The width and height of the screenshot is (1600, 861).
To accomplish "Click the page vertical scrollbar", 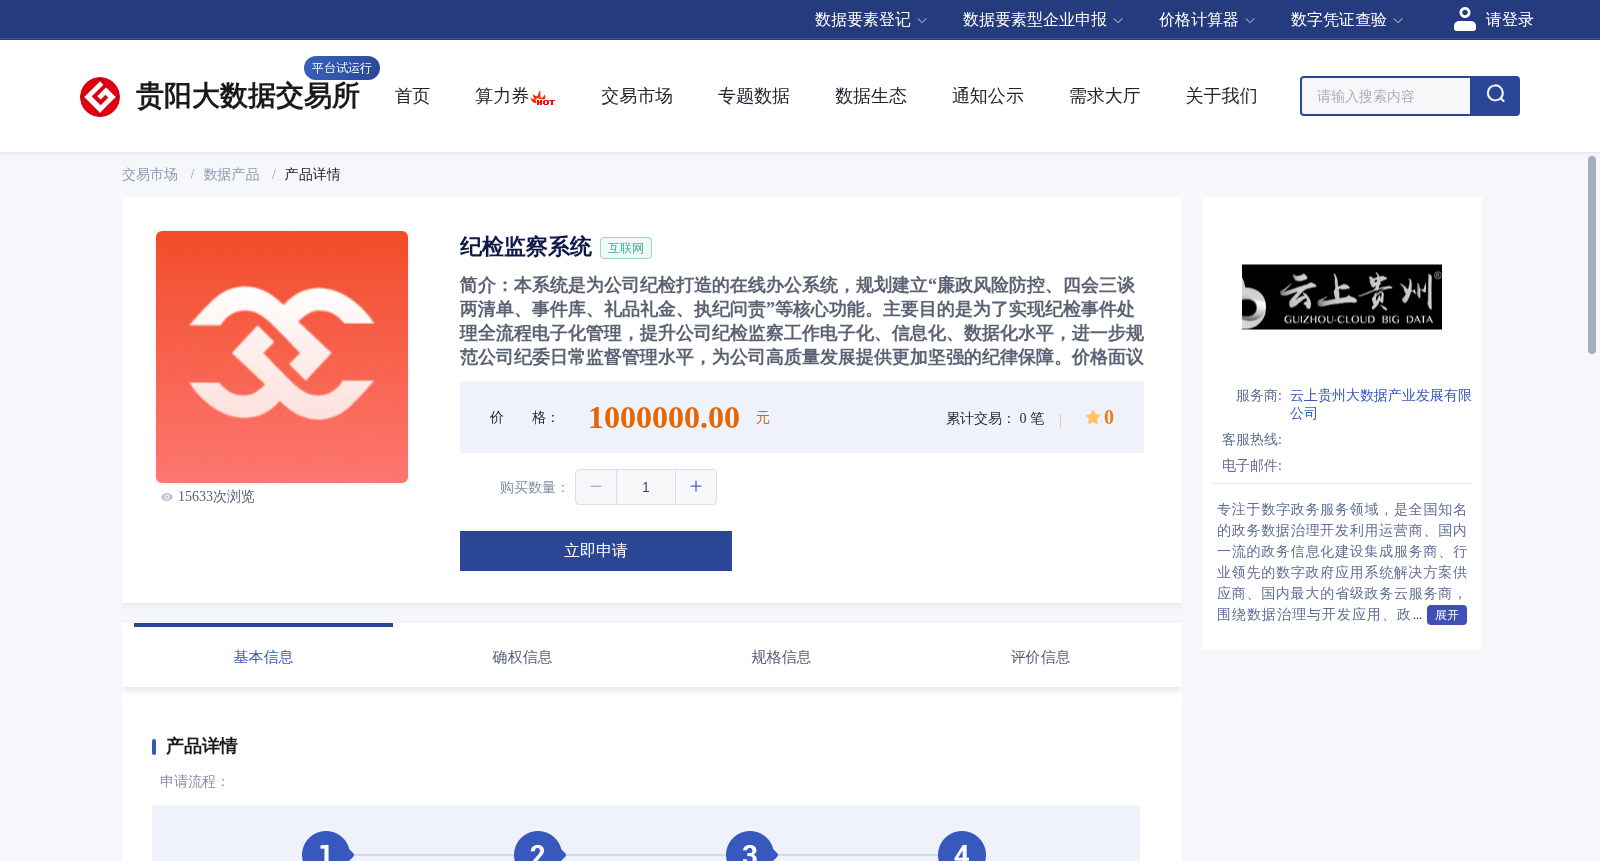I will click(x=1592, y=255).
